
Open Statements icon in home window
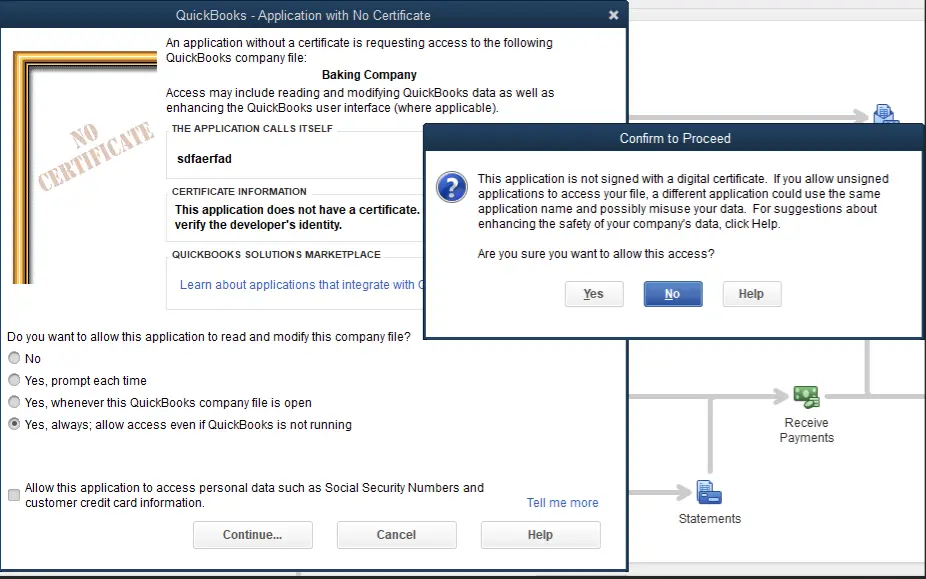(x=709, y=492)
